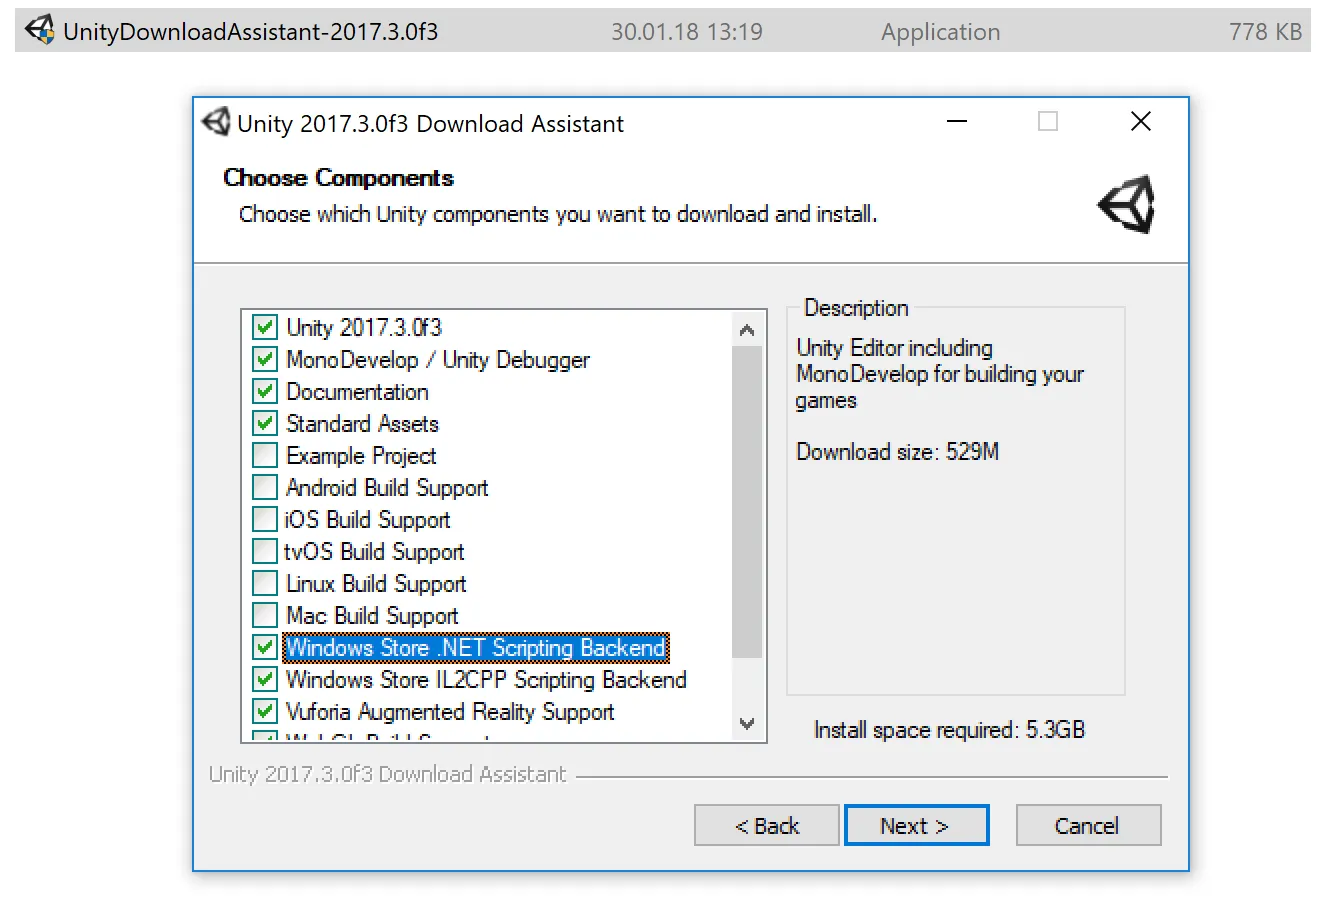The width and height of the screenshot is (1320, 910).
Task: Uncheck Vuforia Augmented Reality Support
Action: point(265,711)
